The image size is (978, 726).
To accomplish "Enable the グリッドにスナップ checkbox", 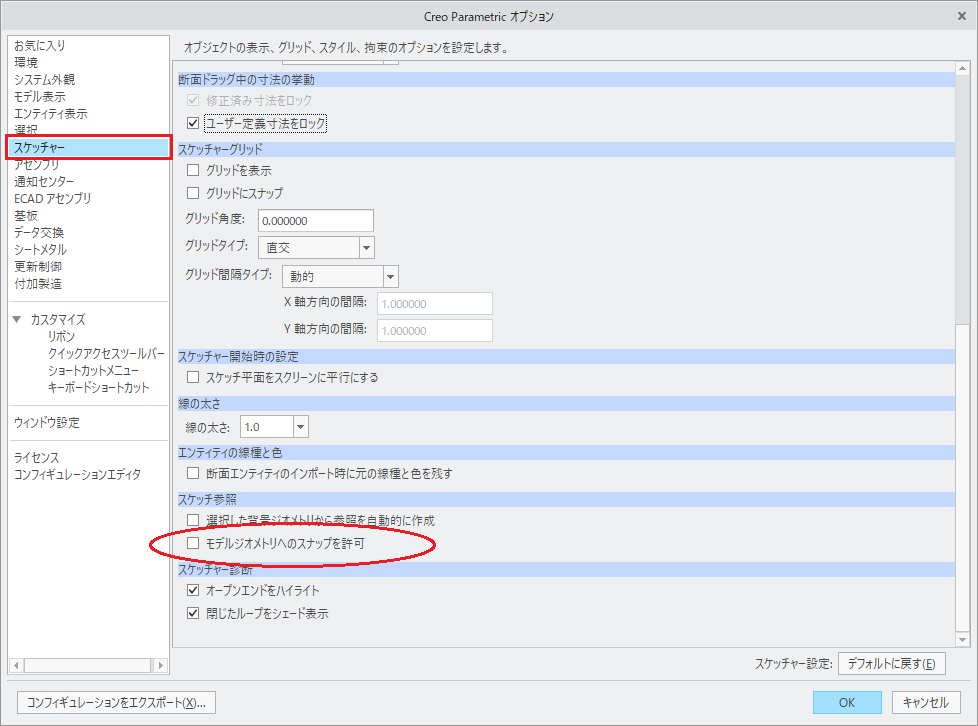I will 194,193.
